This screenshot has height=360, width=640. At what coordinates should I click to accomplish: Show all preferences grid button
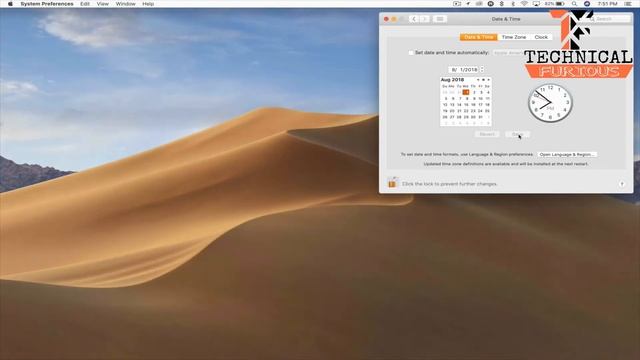(x=440, y=19)
